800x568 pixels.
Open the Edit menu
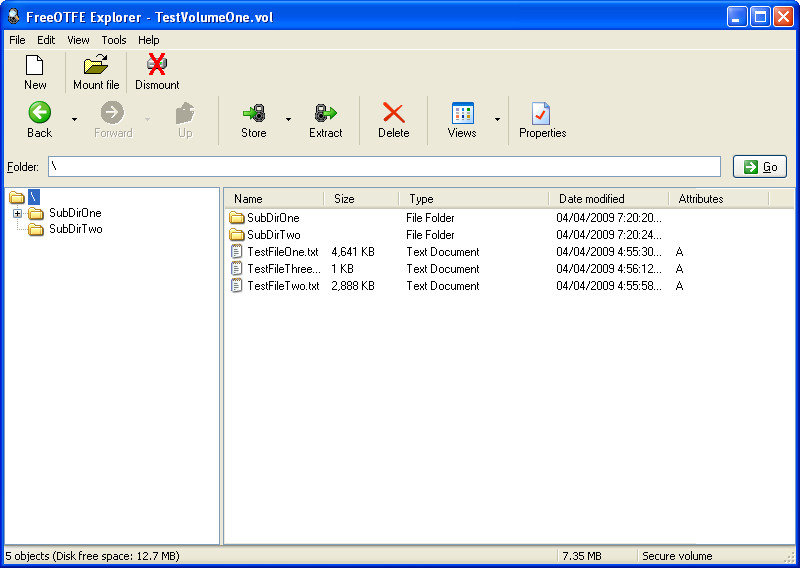pyautogui.click(x=46, y=40)
